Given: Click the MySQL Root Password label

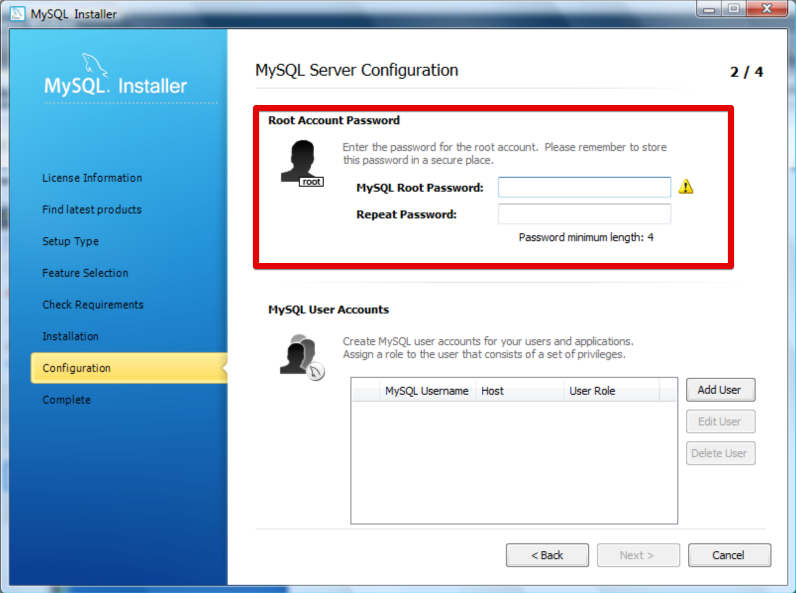Looking at the screenshot, I should point(420,188).
